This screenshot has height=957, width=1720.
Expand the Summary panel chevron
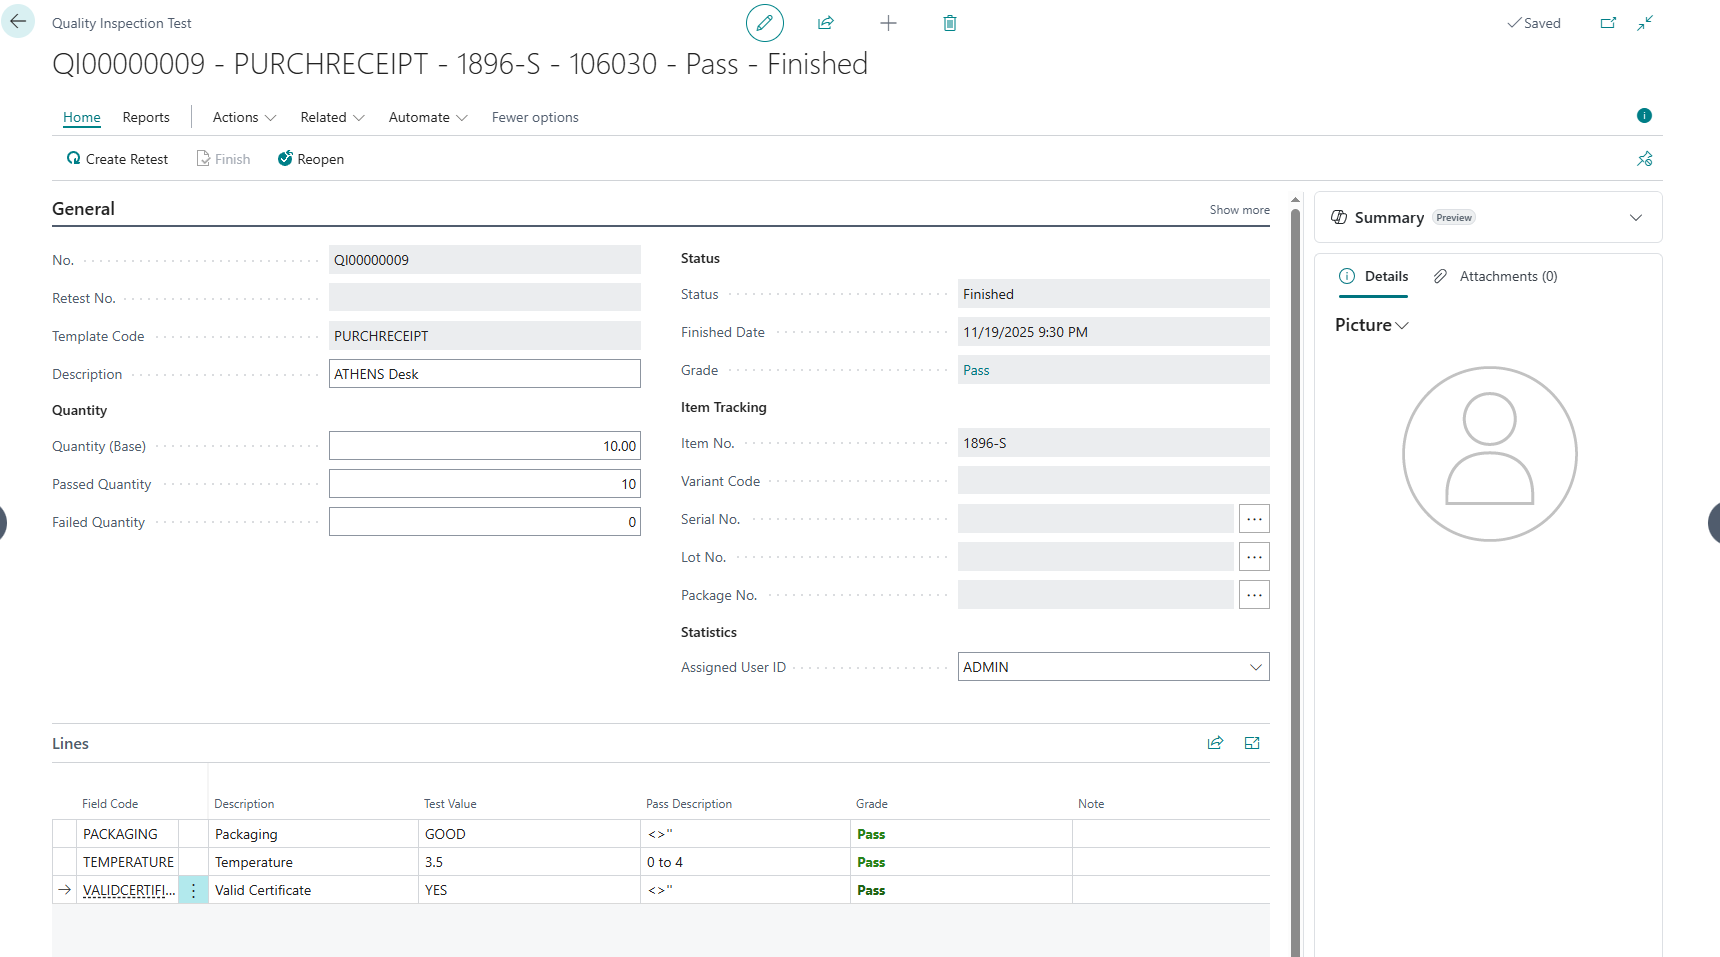click(x=1636, y=218)
